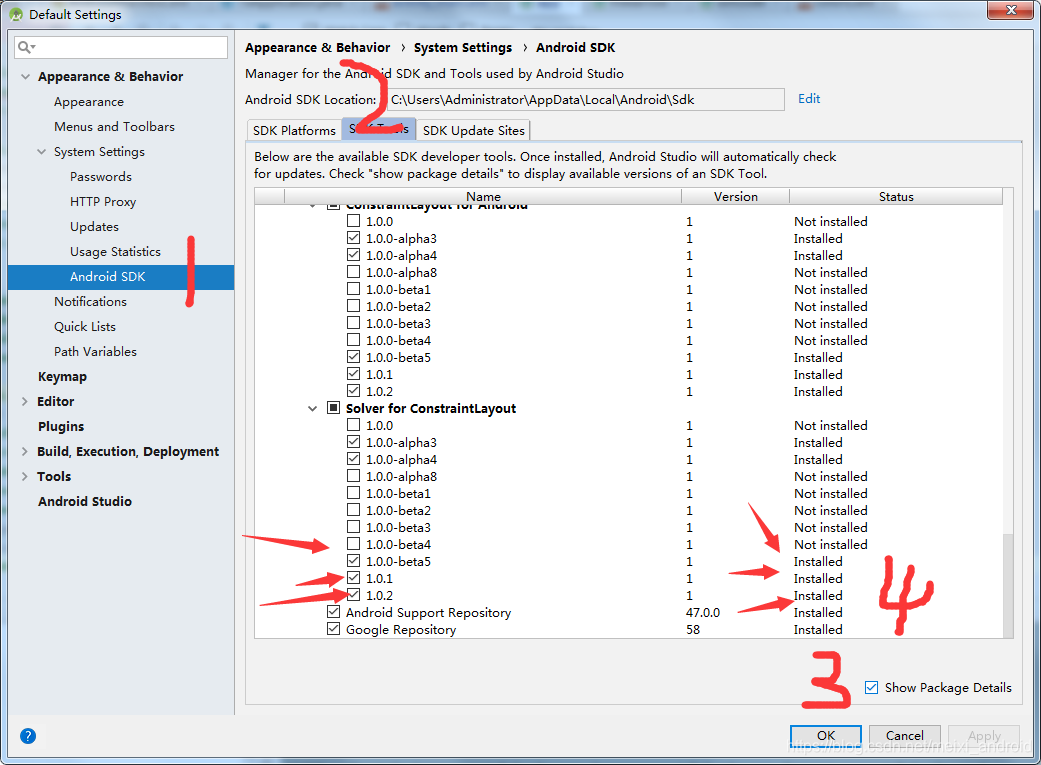This screenshot has width=1041, height=765.
Task: Collapse the System Settings tree node
Action: click(41, 151)
